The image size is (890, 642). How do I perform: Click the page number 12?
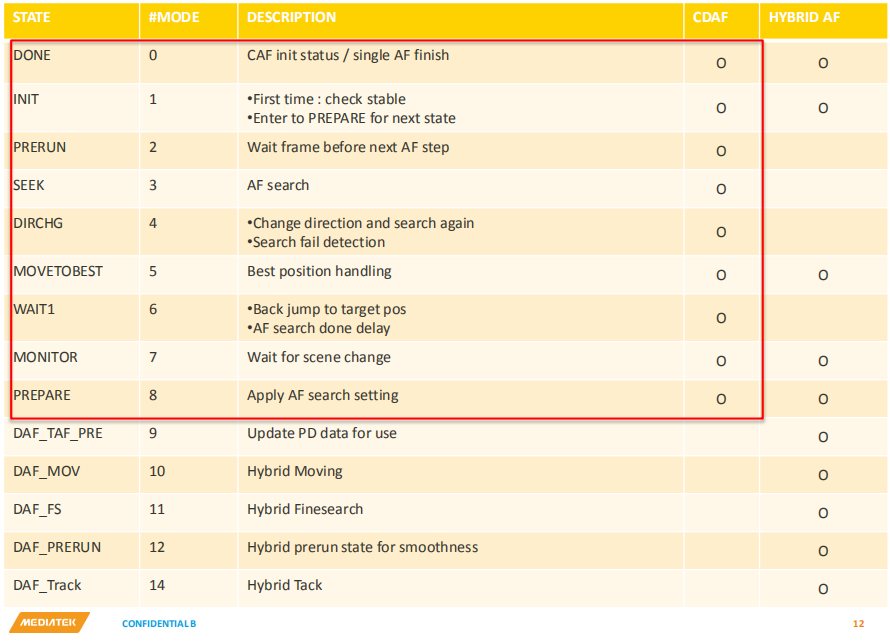858,624
